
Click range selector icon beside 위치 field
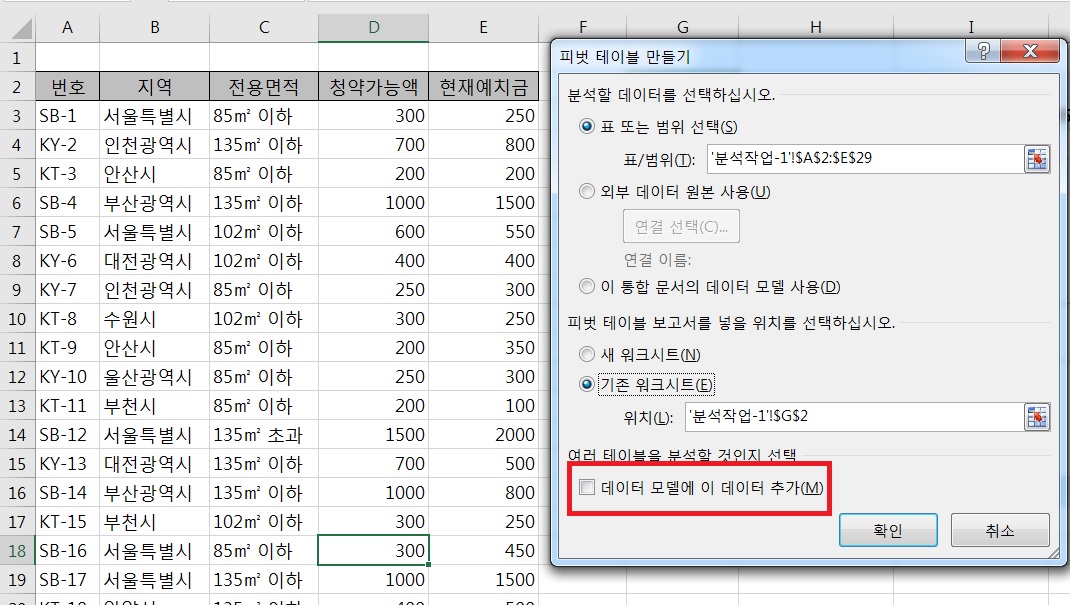point(1037,417)
